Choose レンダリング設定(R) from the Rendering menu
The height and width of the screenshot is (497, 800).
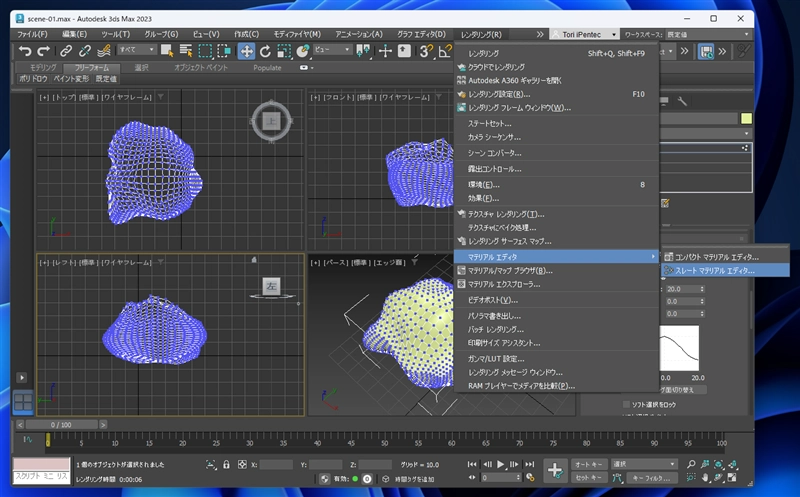click(x=556, y=94)
